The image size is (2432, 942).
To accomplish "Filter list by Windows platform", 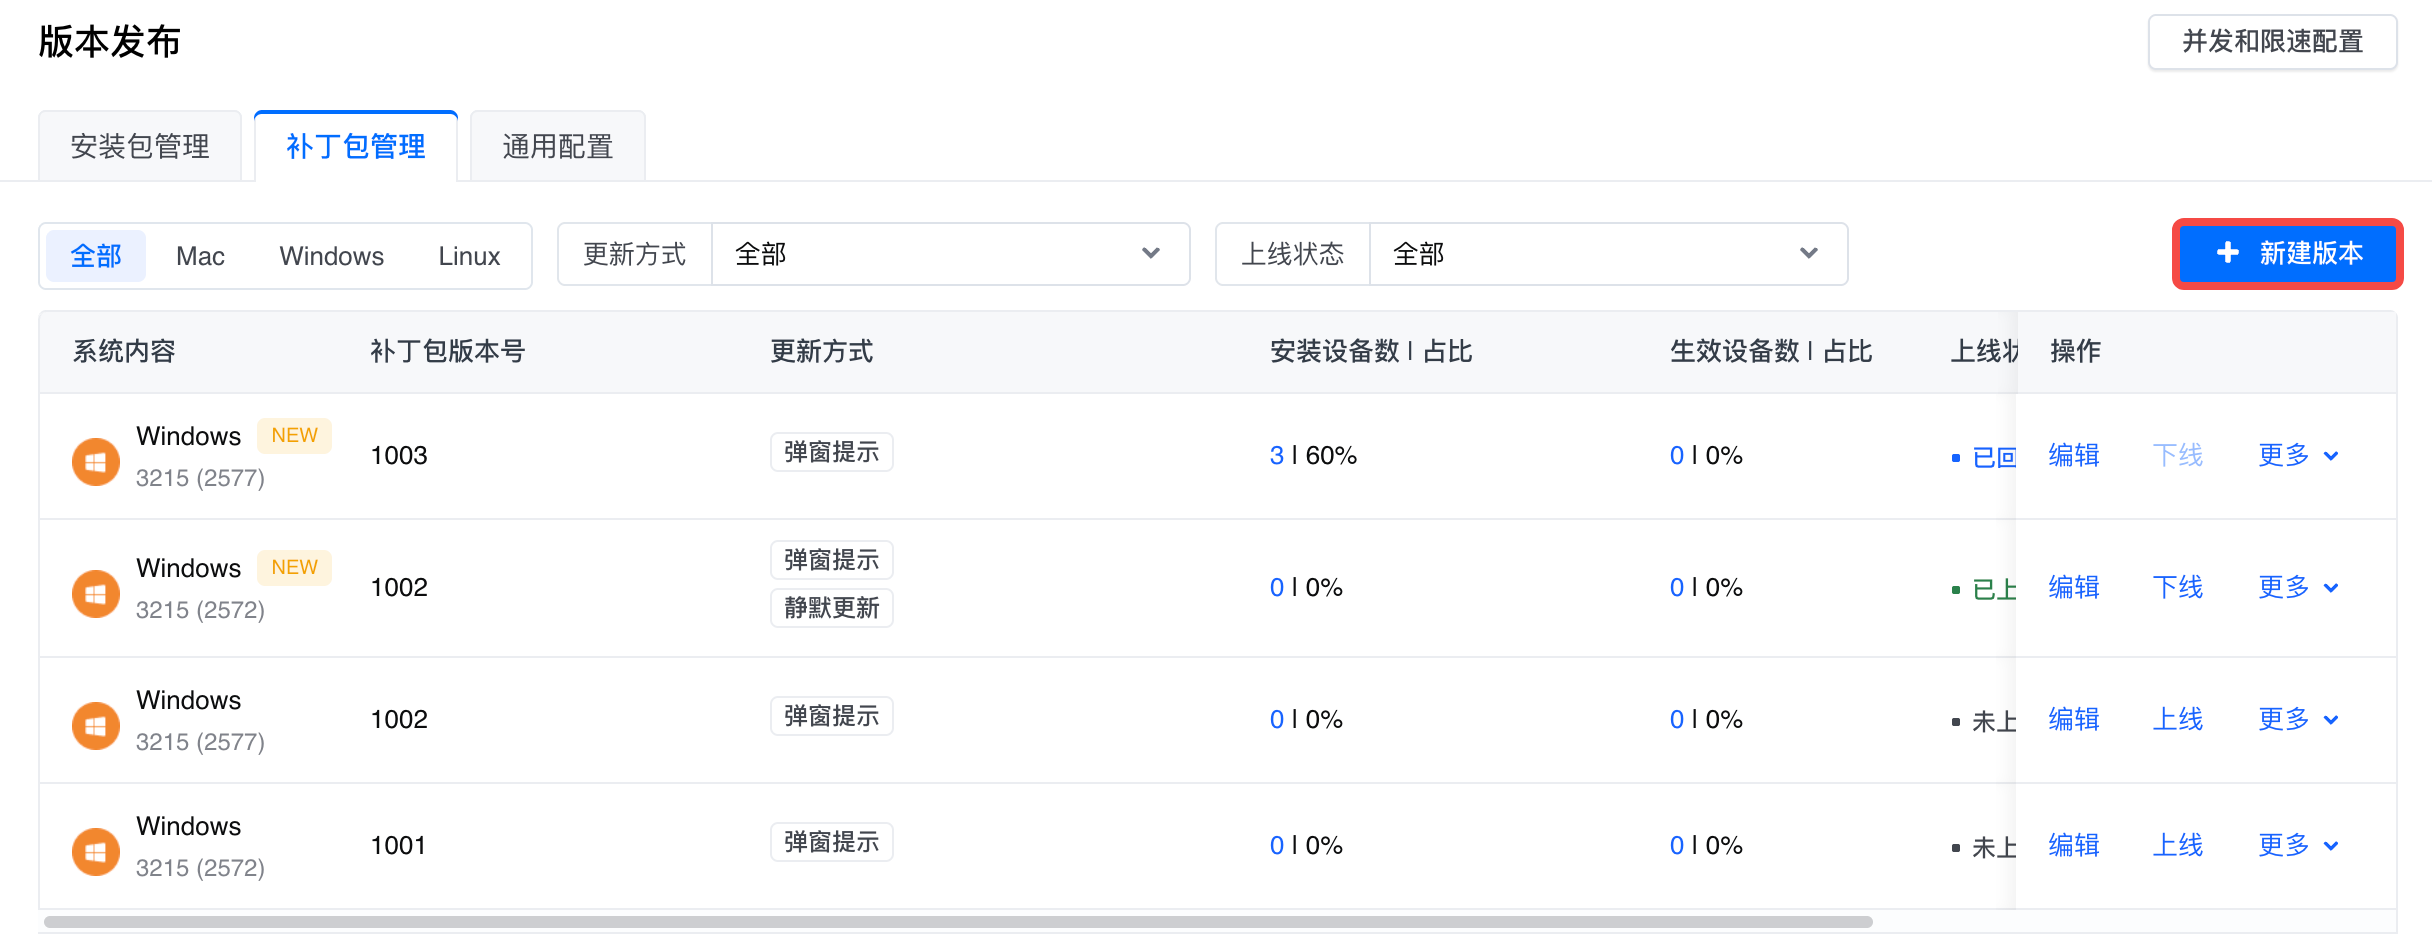I will pyautogui.click(x=331, y=256).
